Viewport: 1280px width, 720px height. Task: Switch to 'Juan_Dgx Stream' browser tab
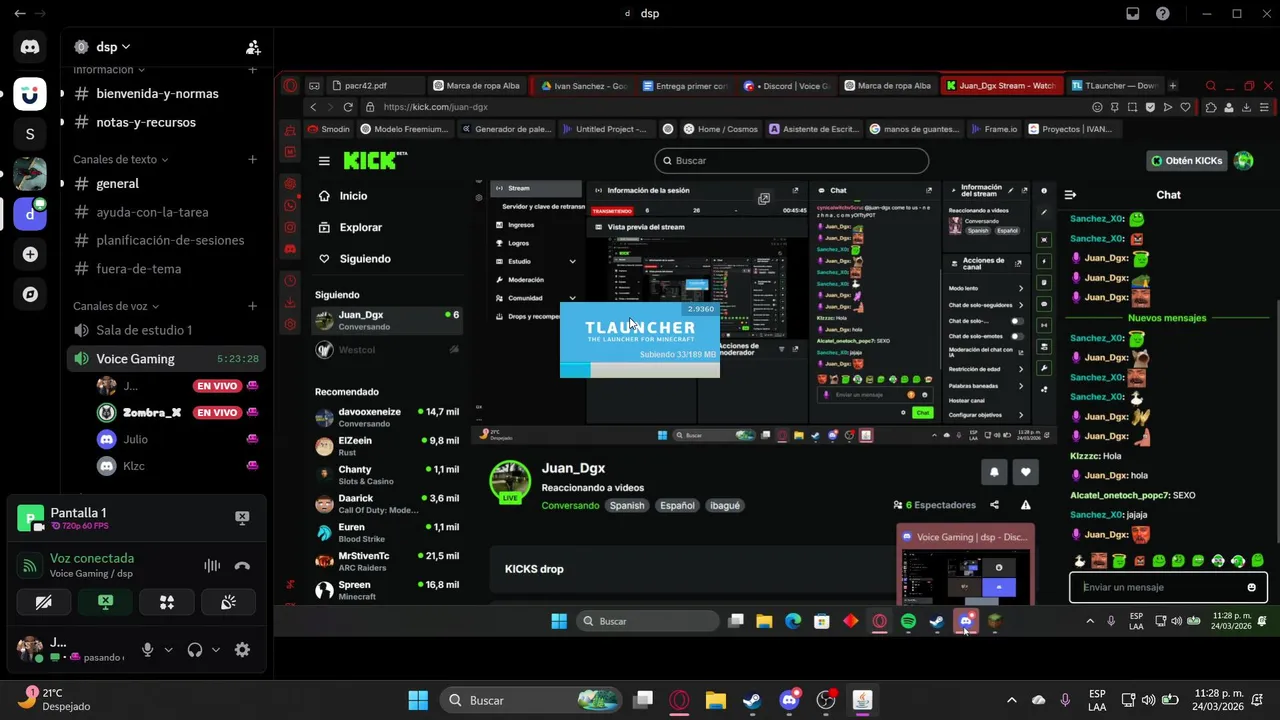1002,86
